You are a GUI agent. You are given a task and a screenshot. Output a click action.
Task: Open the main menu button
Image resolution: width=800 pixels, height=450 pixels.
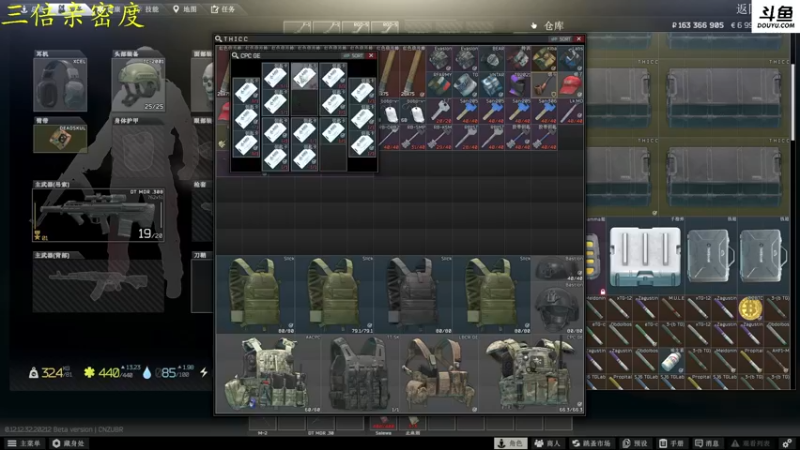[x=24, y=443]
